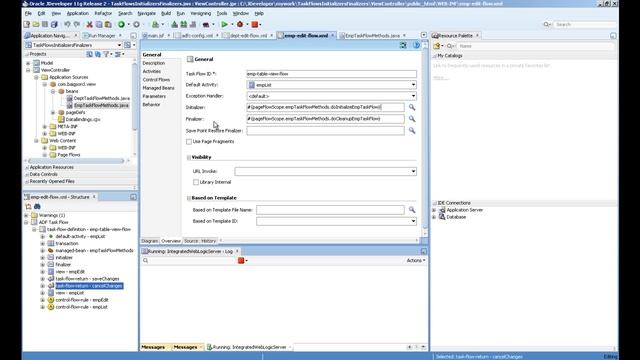Switch to the Source editor tab
Viewport: 640px width, 360px height.
[191, 241]
